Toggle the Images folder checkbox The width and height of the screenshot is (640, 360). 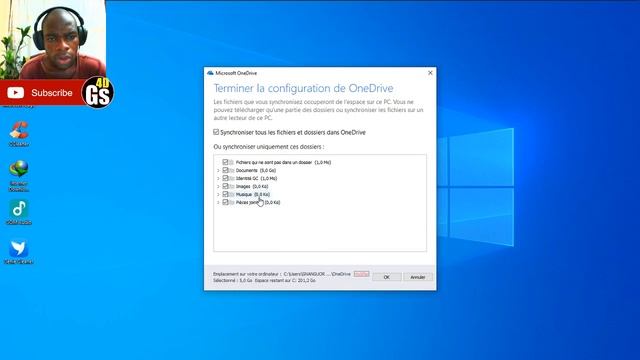point(225,186)
